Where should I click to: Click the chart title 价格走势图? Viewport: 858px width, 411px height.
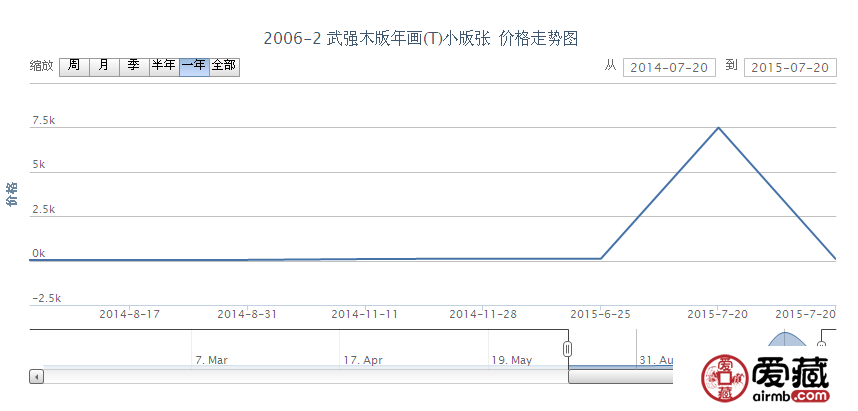click(538, 38)
